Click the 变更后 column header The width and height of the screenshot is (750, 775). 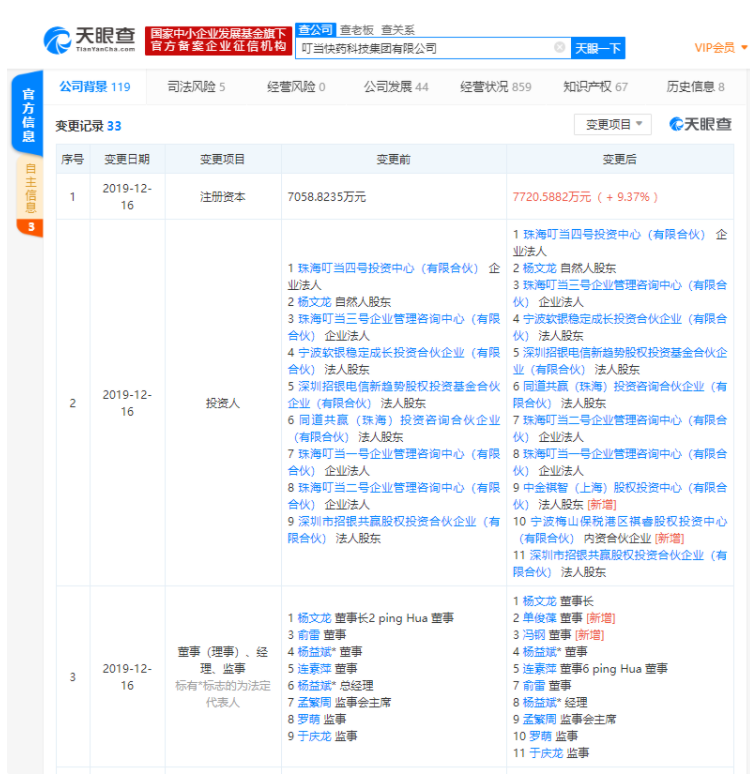point(619,159)
